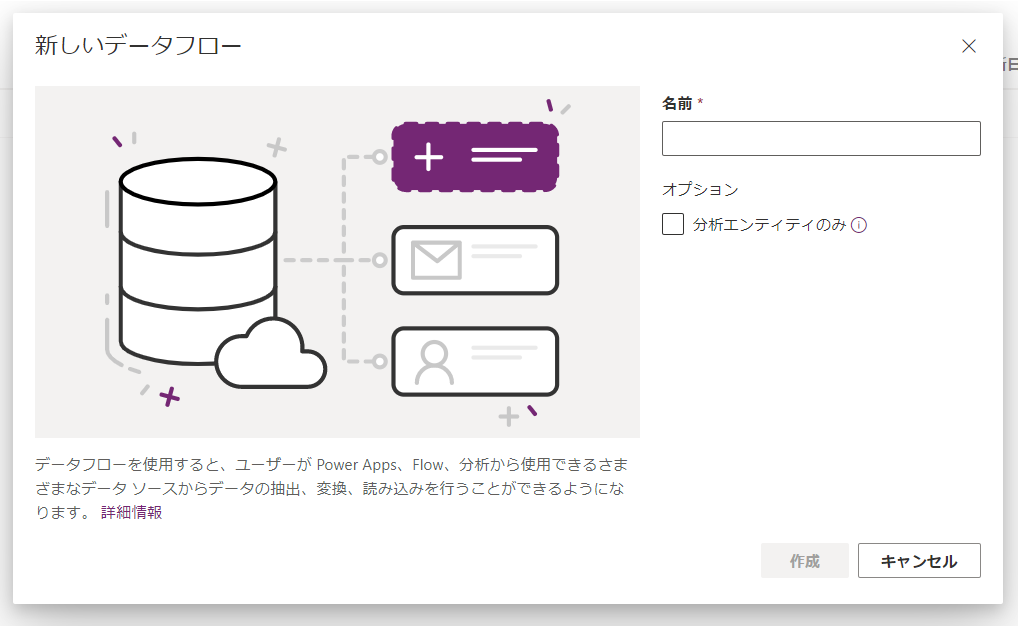Click the dataflow illustration image
The height and width of the screenshot is (626, 1018).
pyautogui.click(x=338, y=262)
